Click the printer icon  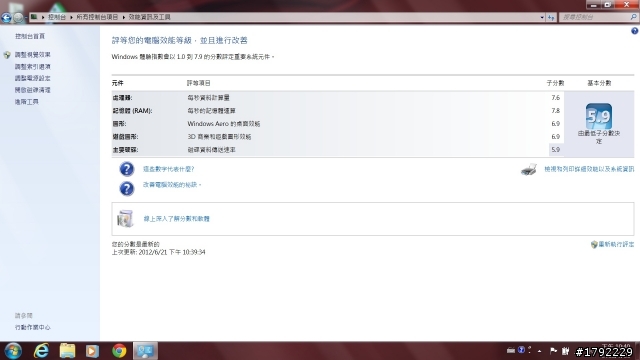pyautogui.click(x=529, y=169)
